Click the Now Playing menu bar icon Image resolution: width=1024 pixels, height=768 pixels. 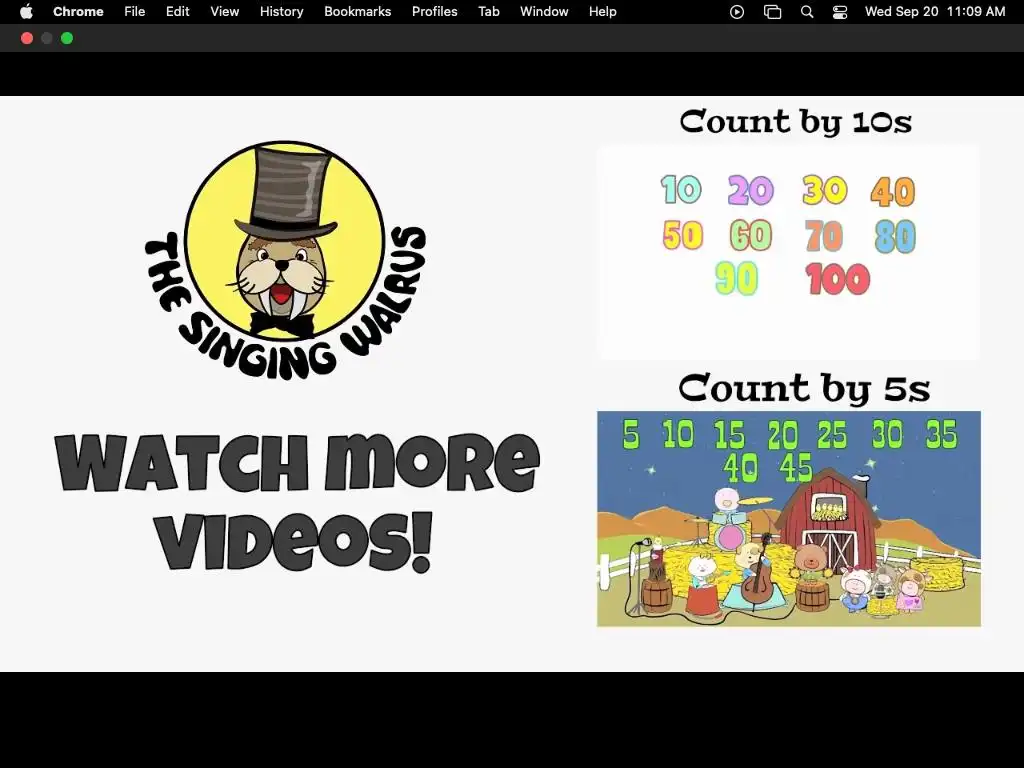(737, 12)
